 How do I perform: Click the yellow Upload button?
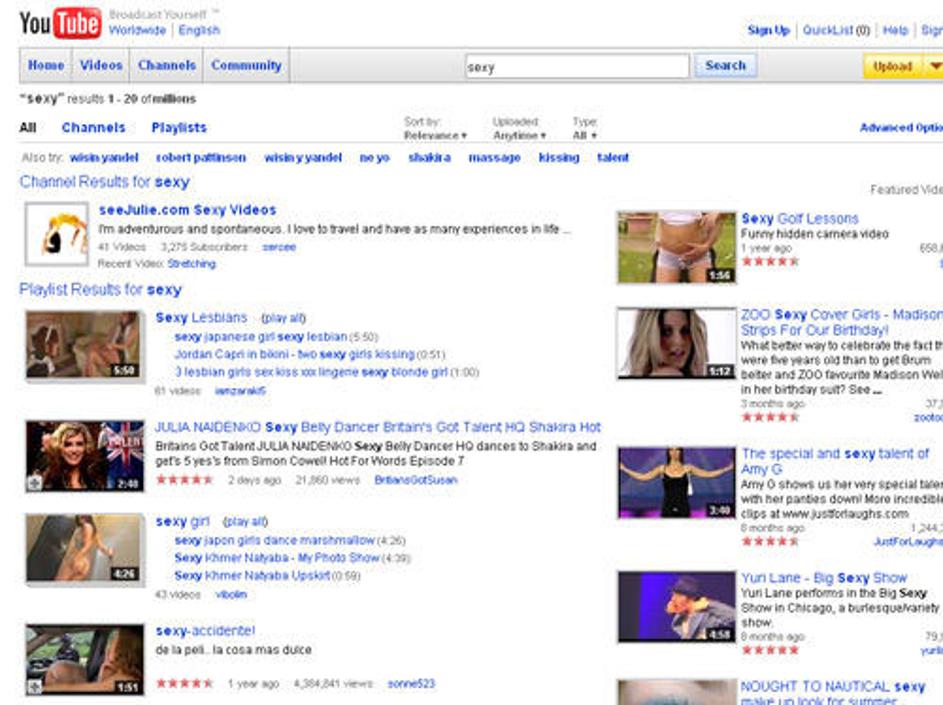tap(892, 66)
